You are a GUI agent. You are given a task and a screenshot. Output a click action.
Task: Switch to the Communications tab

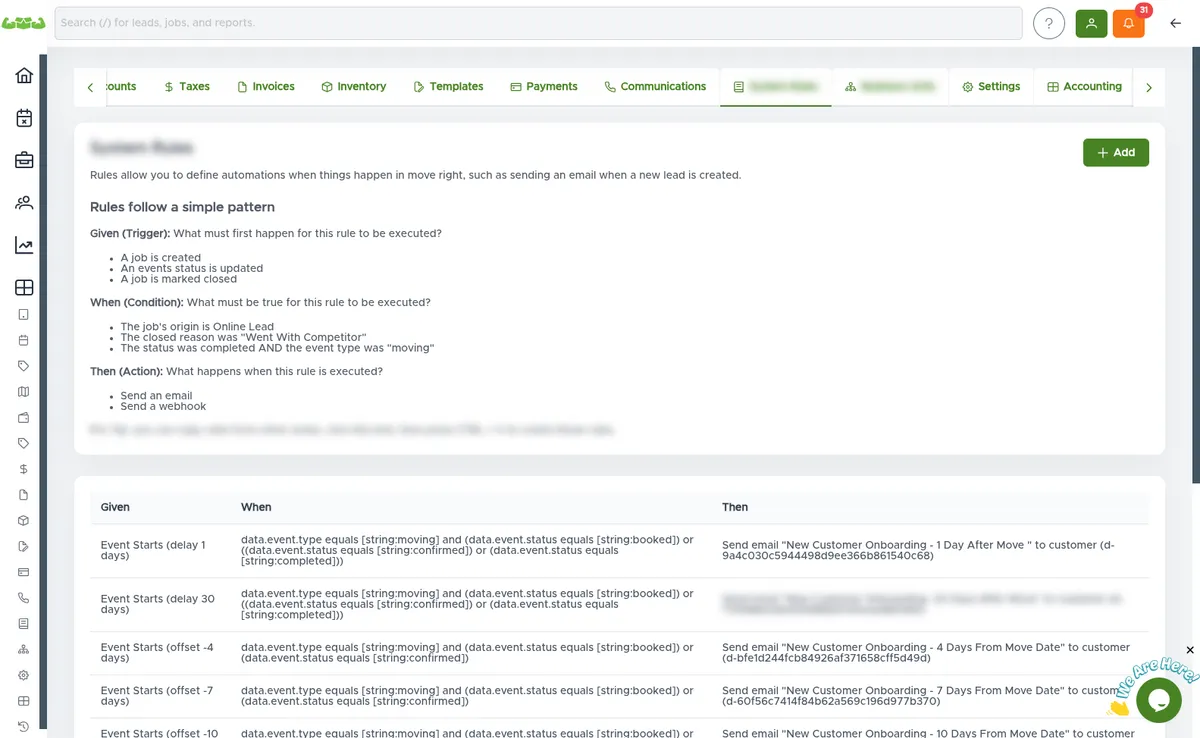(655, 86)
